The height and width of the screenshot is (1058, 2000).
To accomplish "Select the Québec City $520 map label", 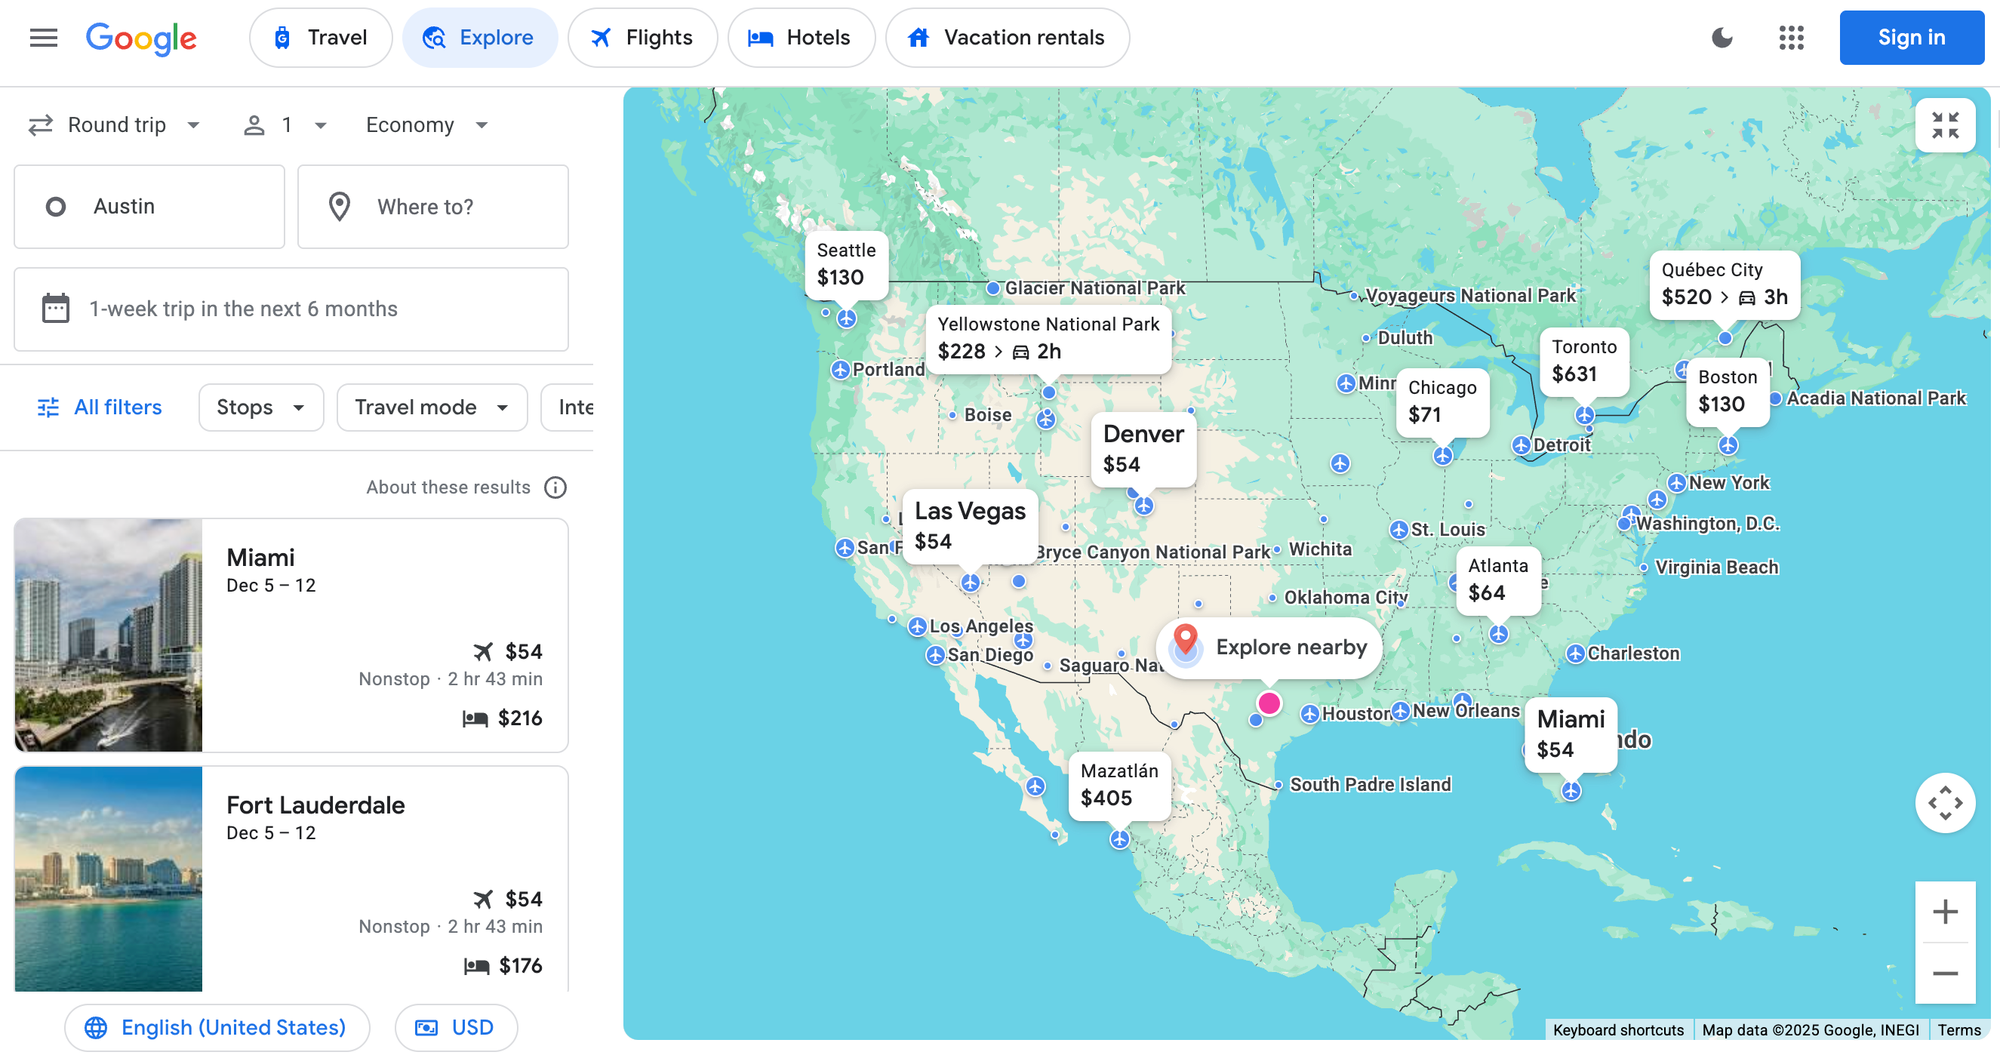I will coord(1724,284).
